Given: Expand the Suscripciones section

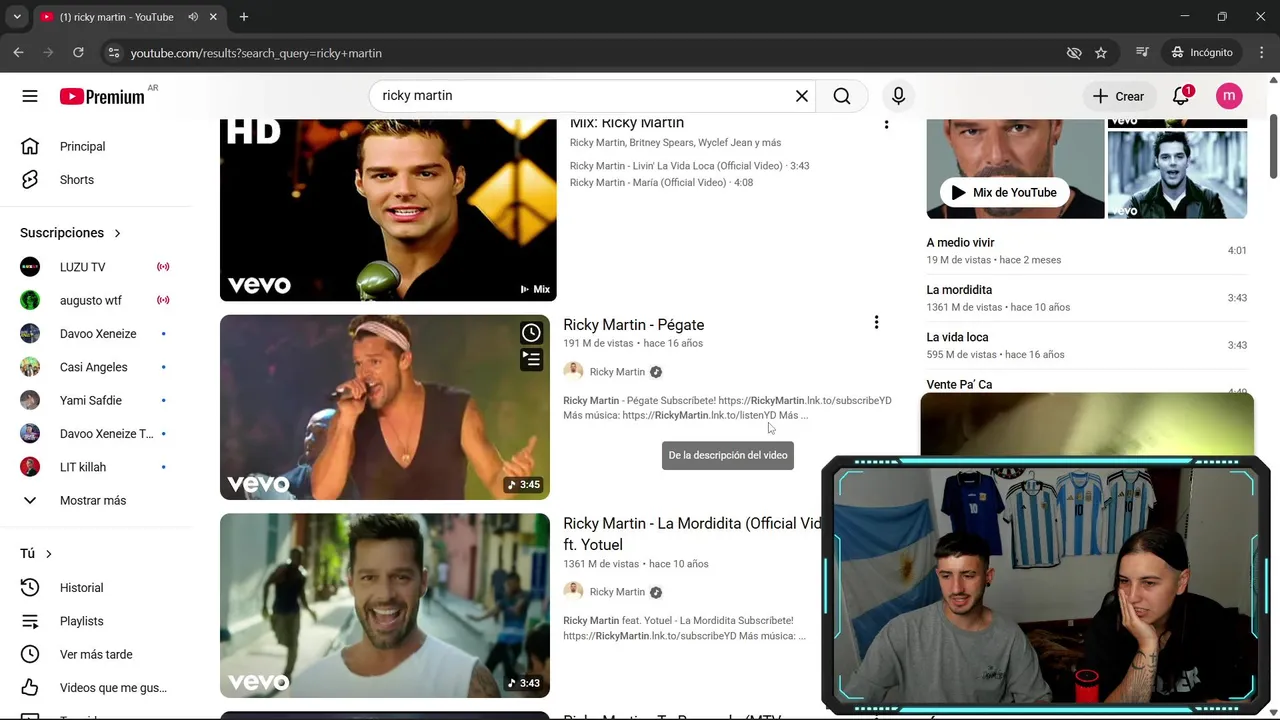Looking at the screenshot, I should point(71,233).
